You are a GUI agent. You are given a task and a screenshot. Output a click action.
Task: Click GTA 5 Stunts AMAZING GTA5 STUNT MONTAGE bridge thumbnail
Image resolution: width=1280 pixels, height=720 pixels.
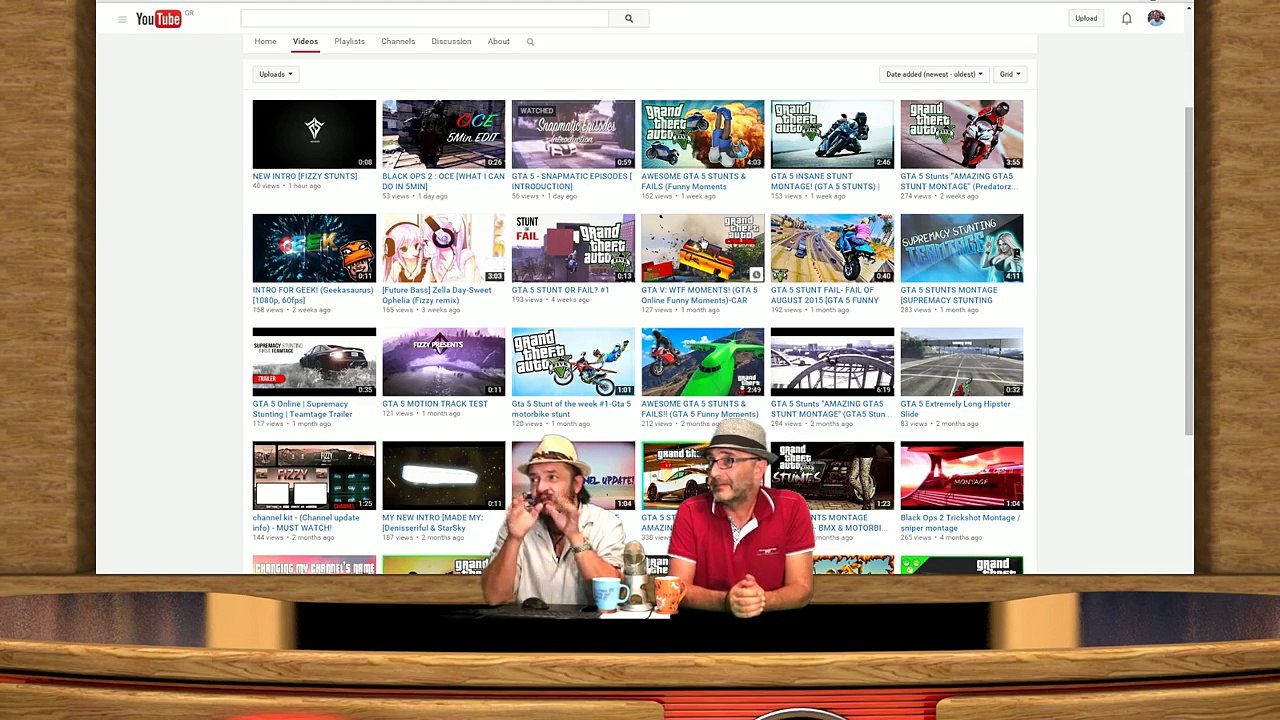832,362
